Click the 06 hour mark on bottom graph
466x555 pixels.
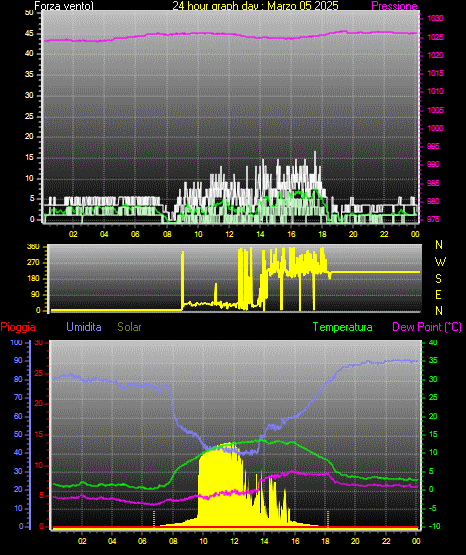point(142,541)
